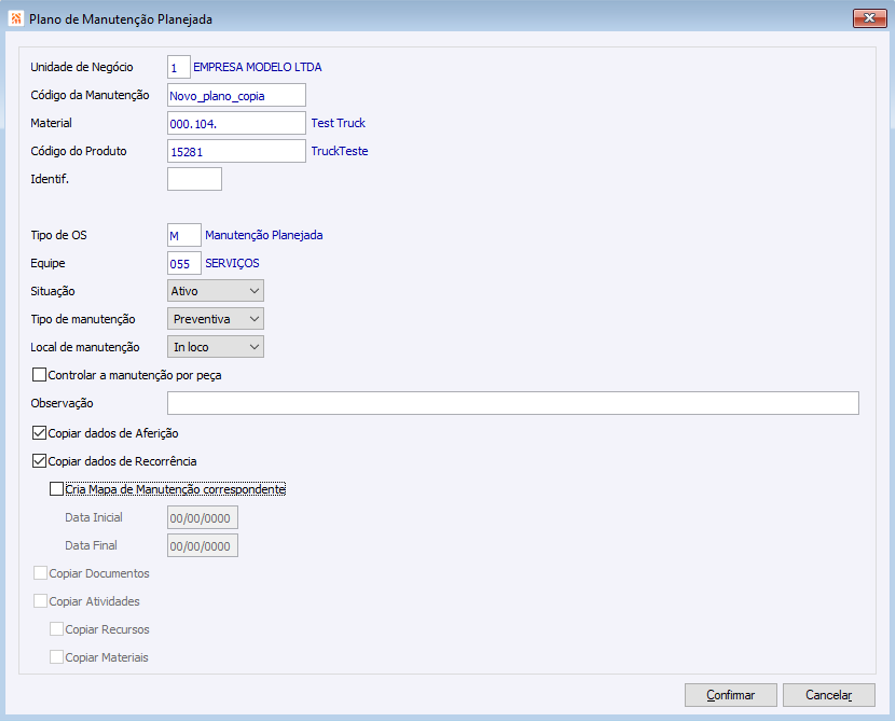This screenshot has width=895, height=721.
Task: Click the Manutenção Planejada description text
Action: pos(264,235)
